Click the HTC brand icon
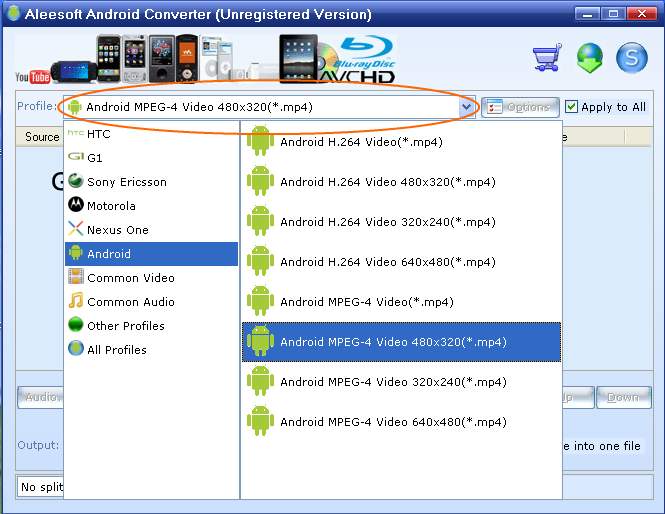Viewport: 665px width, 514px height. point(75,133)
